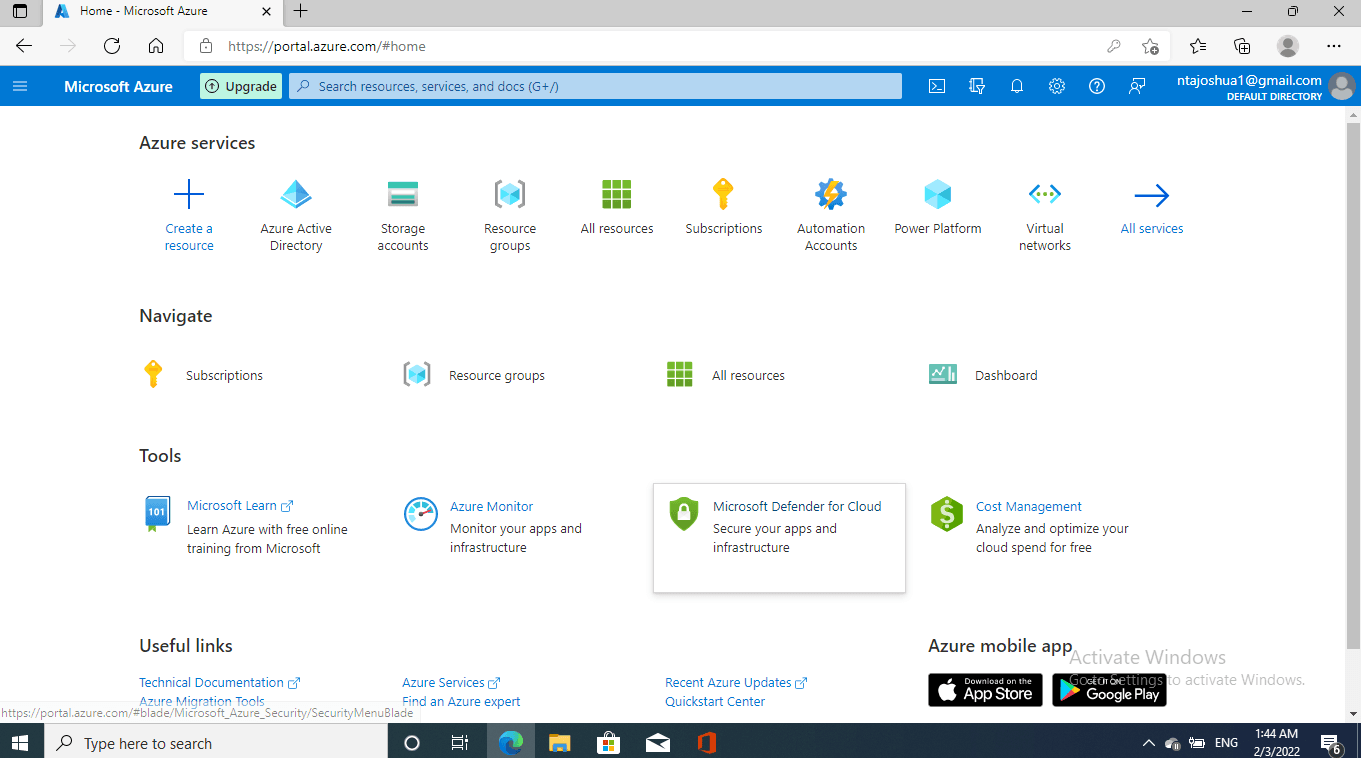The width and height of the screenshot is (1361, 758).
Task: Open portal settings gear
Action: [1057, 86]
